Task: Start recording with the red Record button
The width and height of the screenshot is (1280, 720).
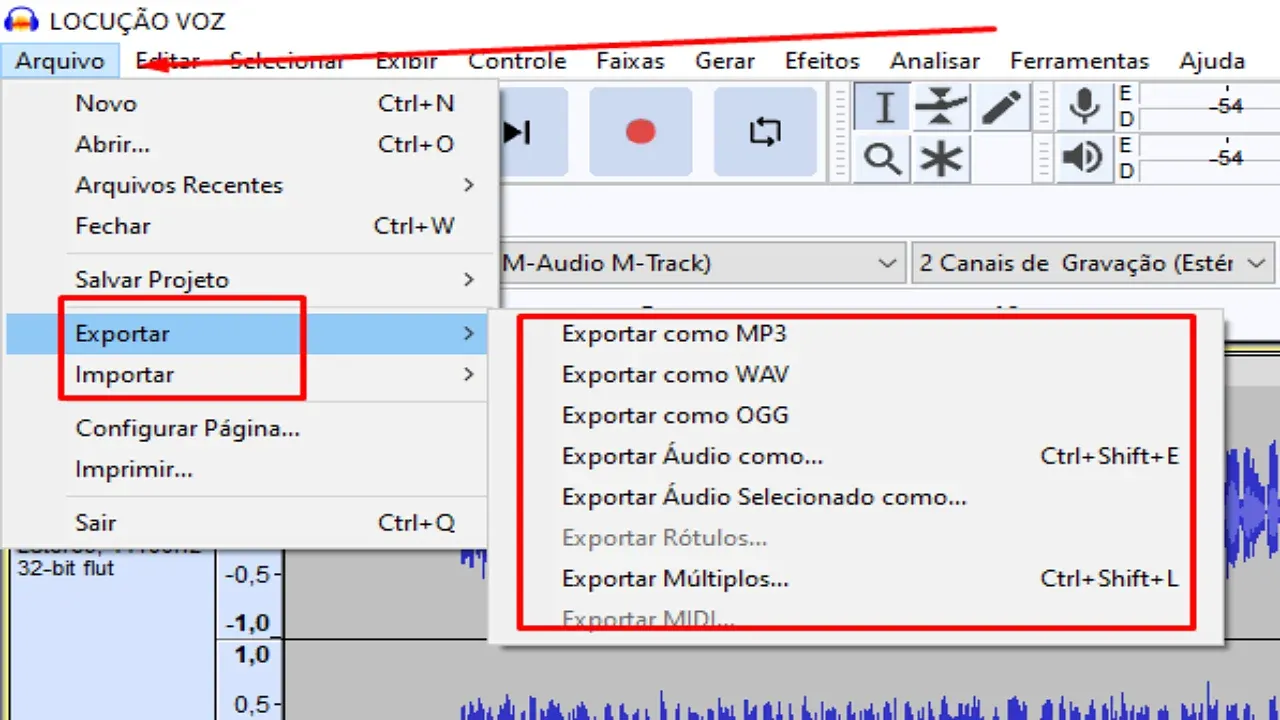Action: click(640, 132)
